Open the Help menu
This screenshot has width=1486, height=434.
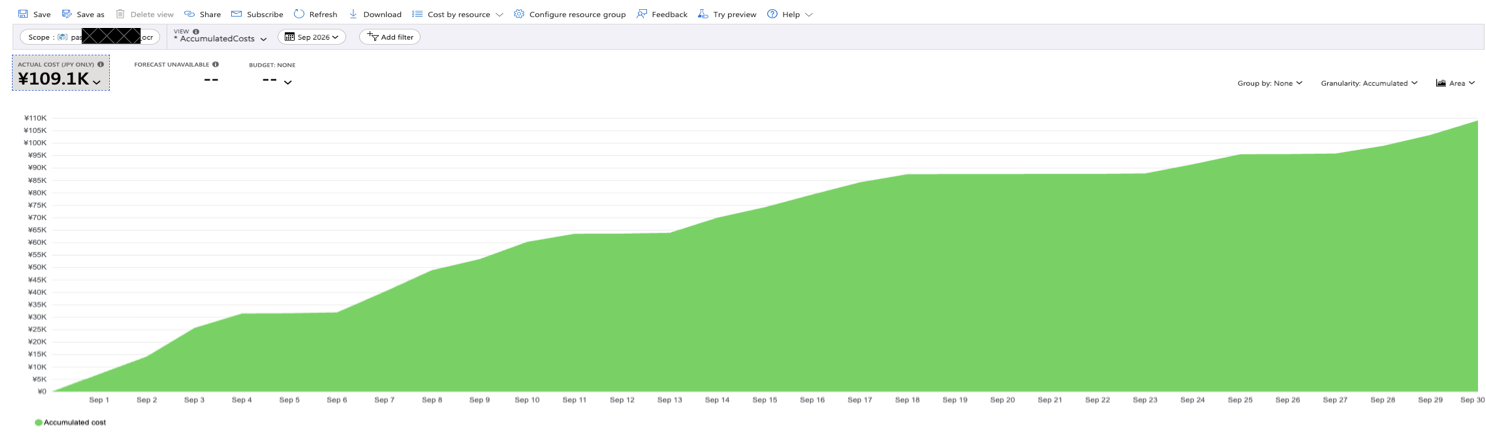click(x=790, y=14)
